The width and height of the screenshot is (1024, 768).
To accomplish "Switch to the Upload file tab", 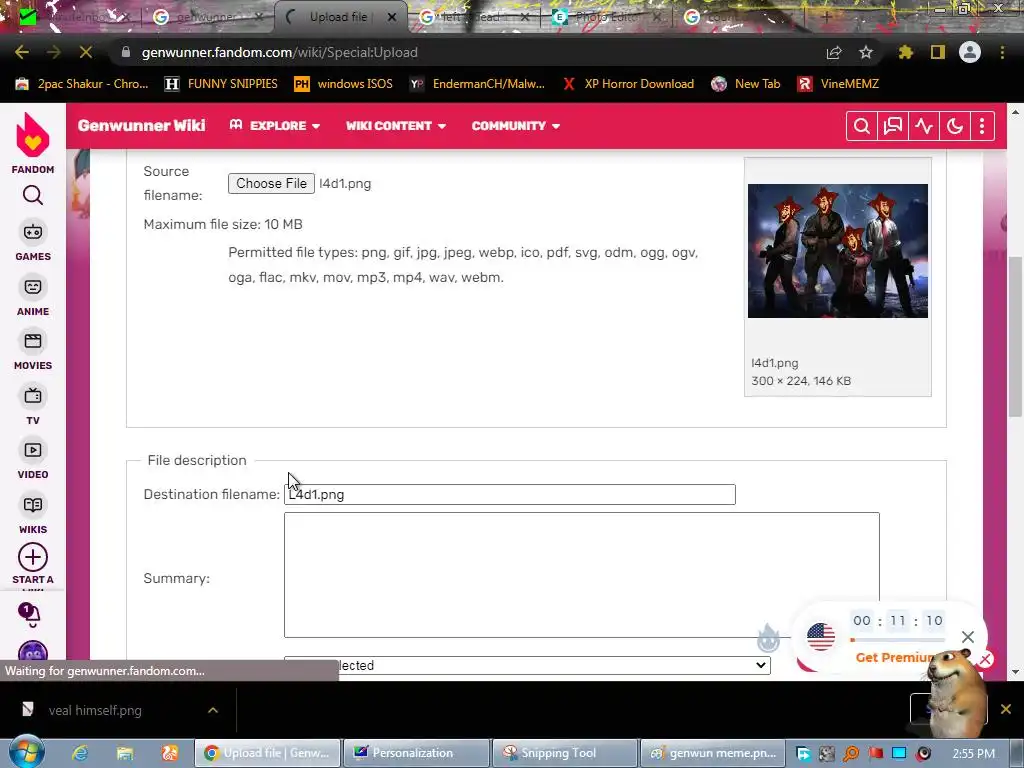I will pos(336,17).
